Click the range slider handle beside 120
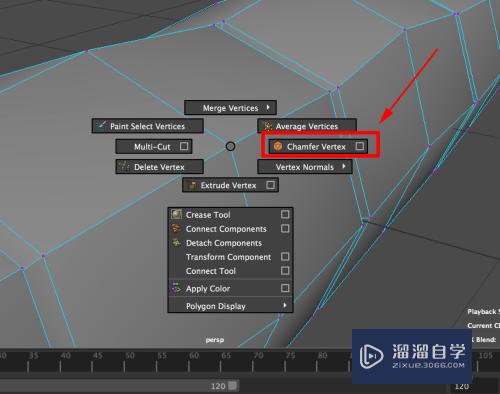 233,386
